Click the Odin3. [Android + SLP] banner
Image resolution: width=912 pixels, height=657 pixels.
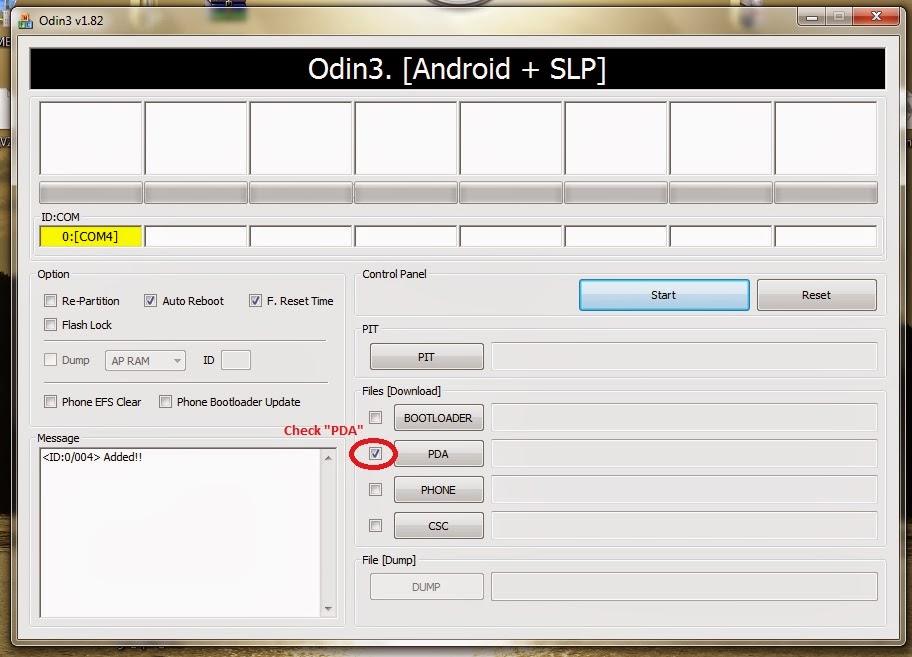[457, 69]
